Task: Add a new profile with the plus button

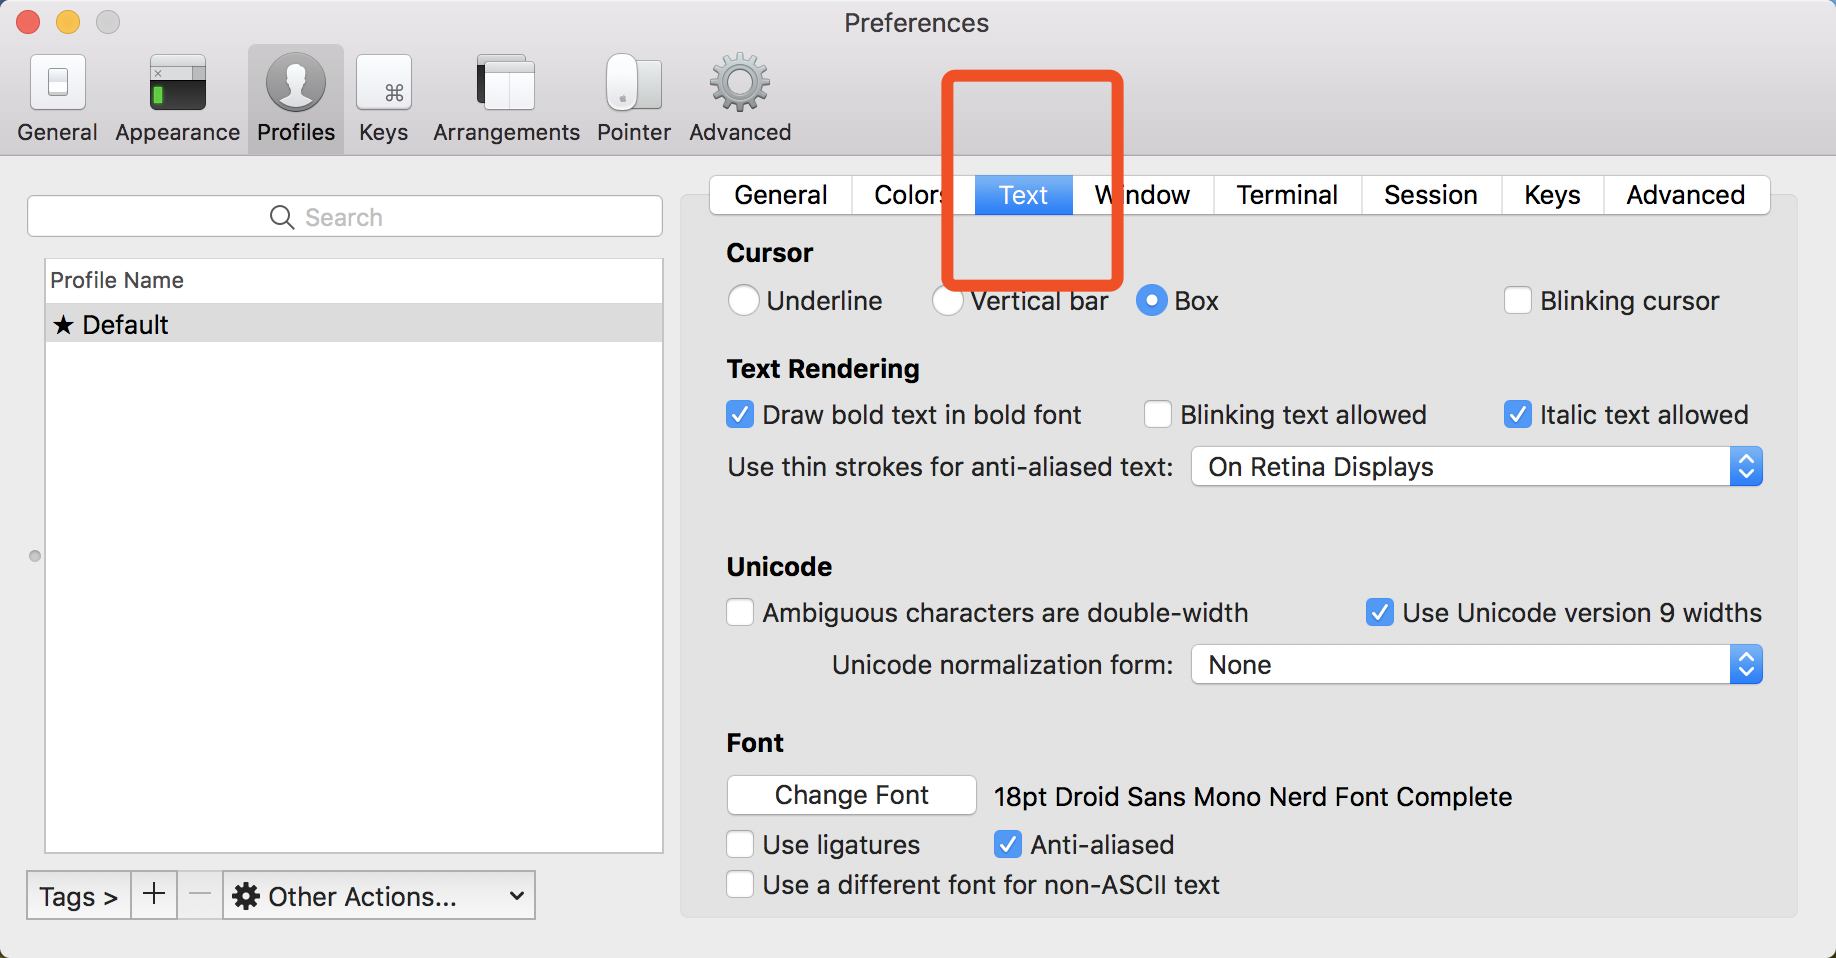Action: click(x=153, y=895)
